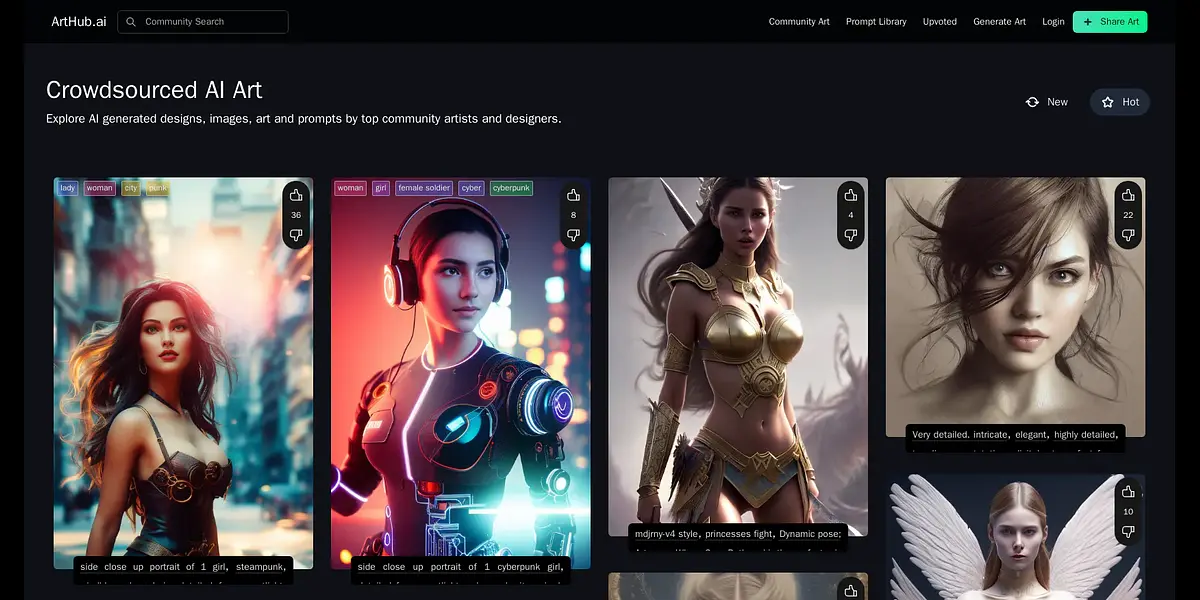Upvote the sepia windswept hair portrait

click(x=1128, y=195)
